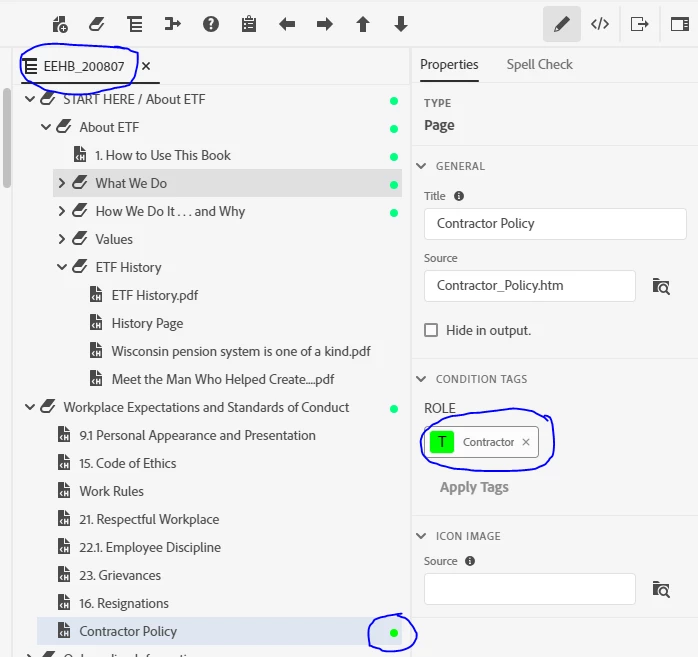Move item up with up arrow
Screen dimensions: 698x657
363,24
